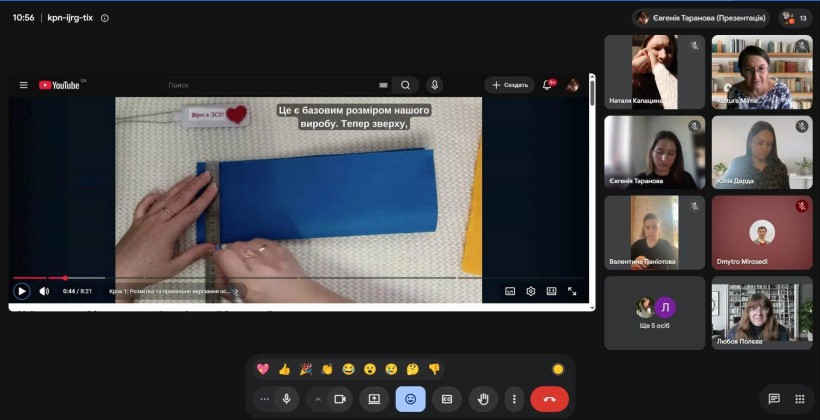Viewport: 820px width, 420px height.
Task: Click the Создать create button
Action: click(x=509, y=85)
